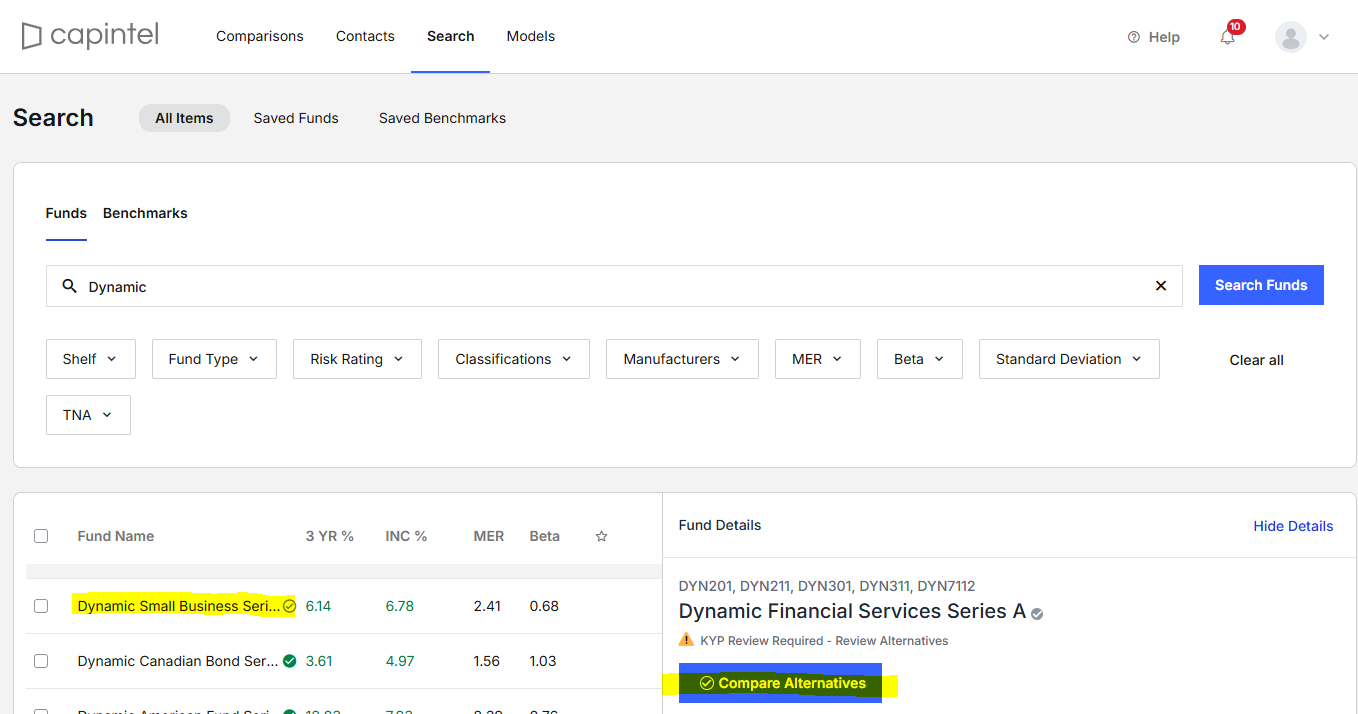Click the Dynamic Financial Services Series A title
Viewport: 1358px width, 714px height.
tap(852, 611)
